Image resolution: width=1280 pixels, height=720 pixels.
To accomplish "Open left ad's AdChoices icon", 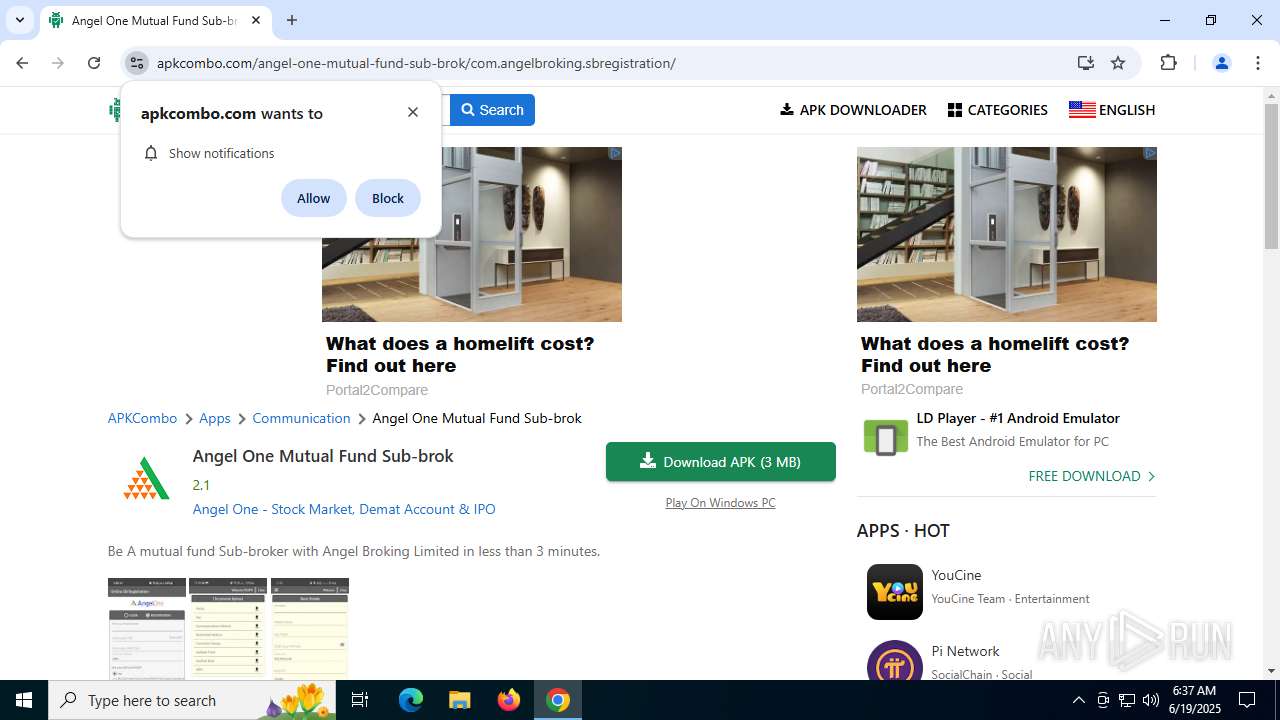I will [x=616, y=153].
